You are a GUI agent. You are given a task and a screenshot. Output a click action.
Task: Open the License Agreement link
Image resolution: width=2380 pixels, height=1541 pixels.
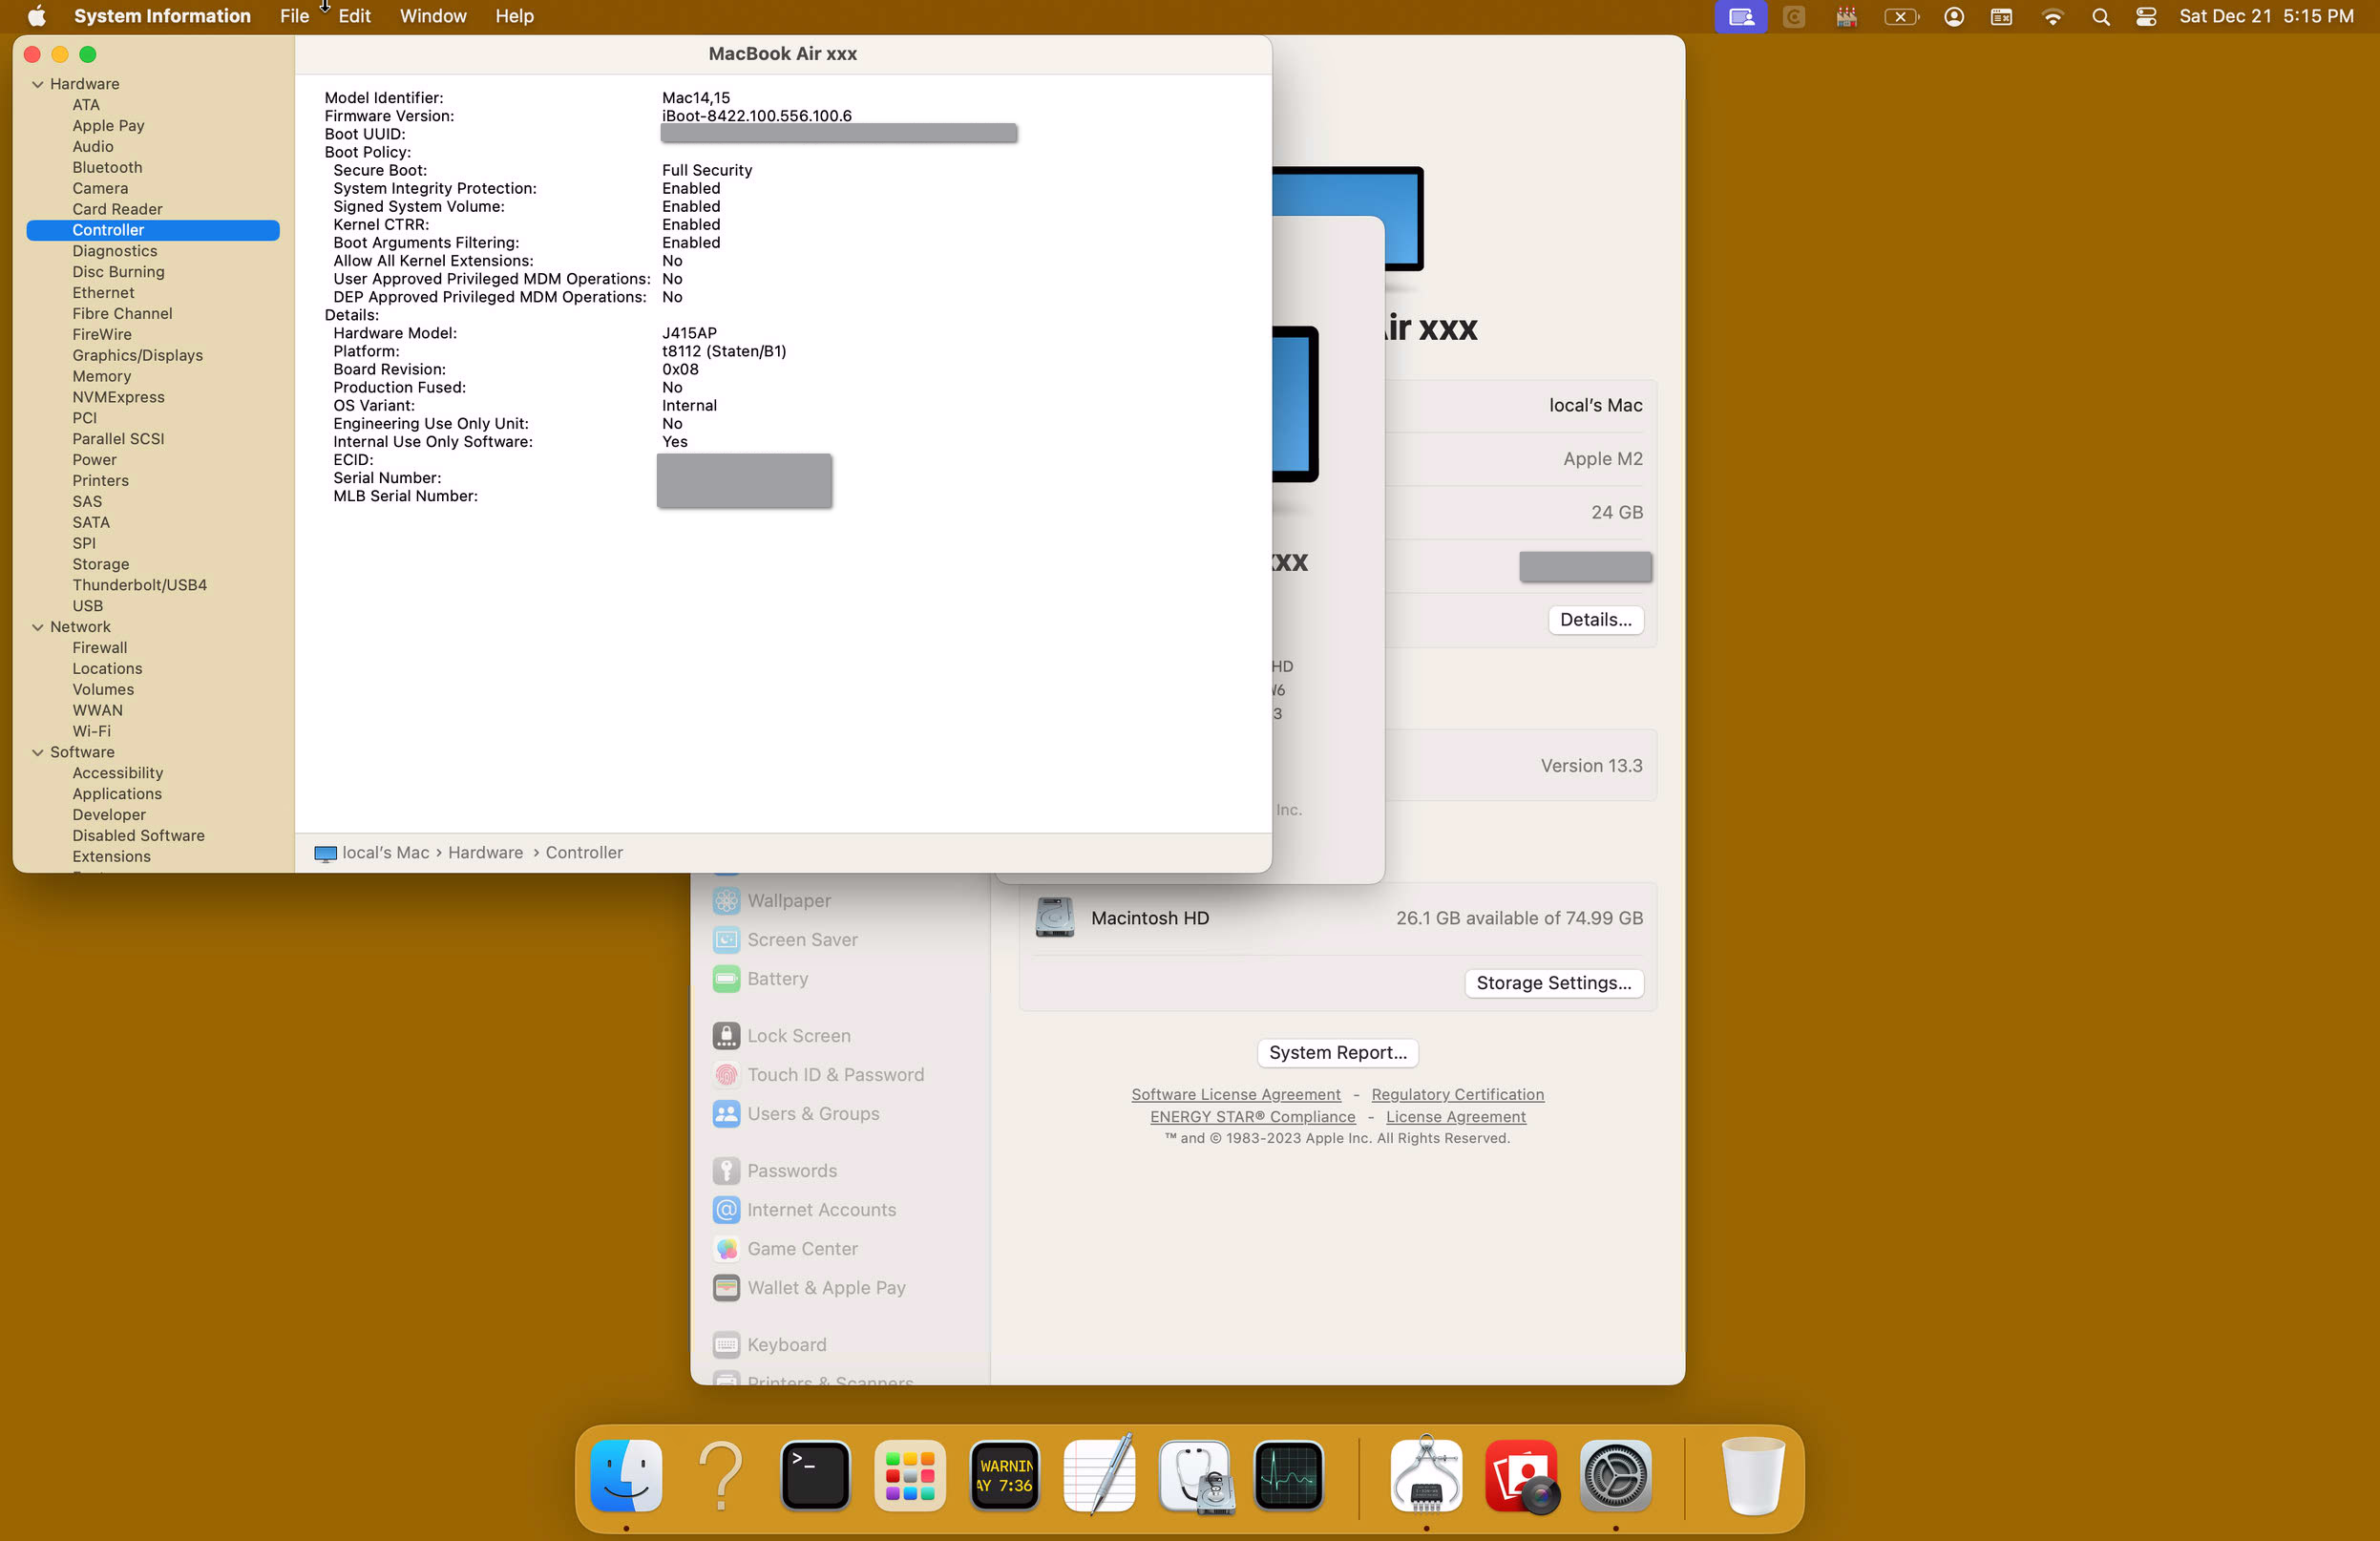1455,1116
